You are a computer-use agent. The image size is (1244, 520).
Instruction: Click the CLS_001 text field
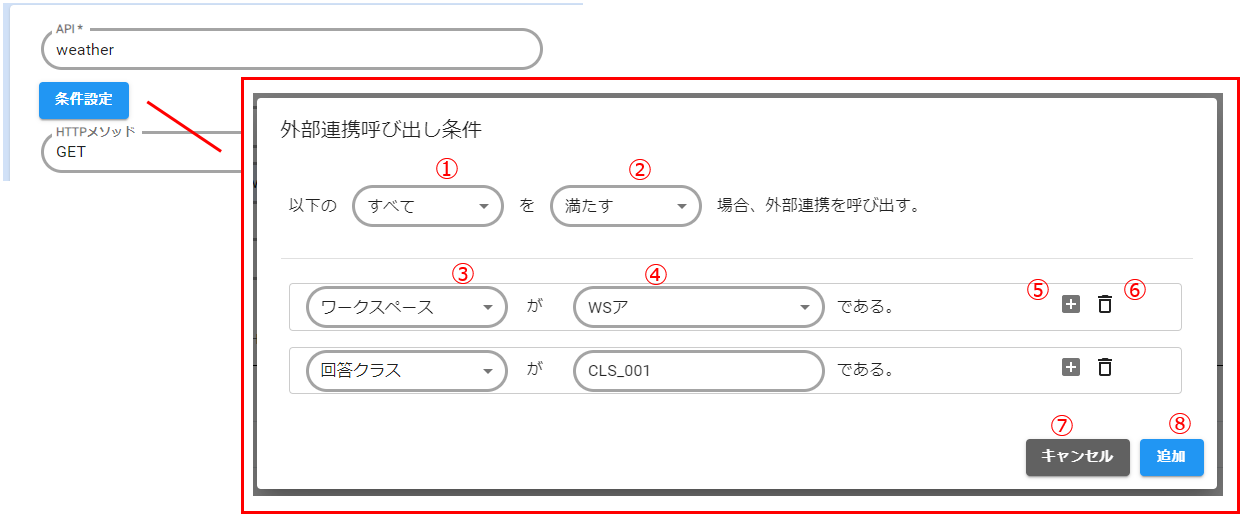(698, 370)
